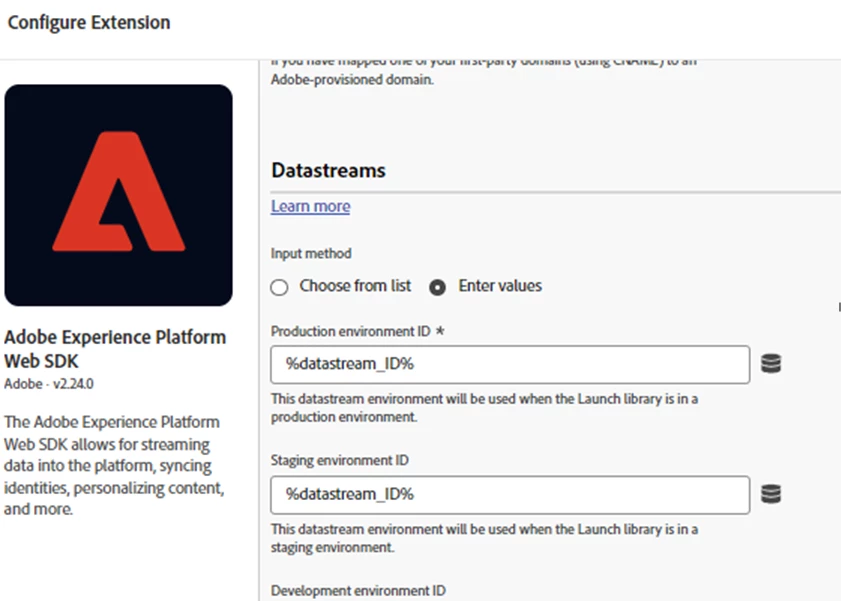
Task: Click the Configure Extension title
Action: pos(89,23)
